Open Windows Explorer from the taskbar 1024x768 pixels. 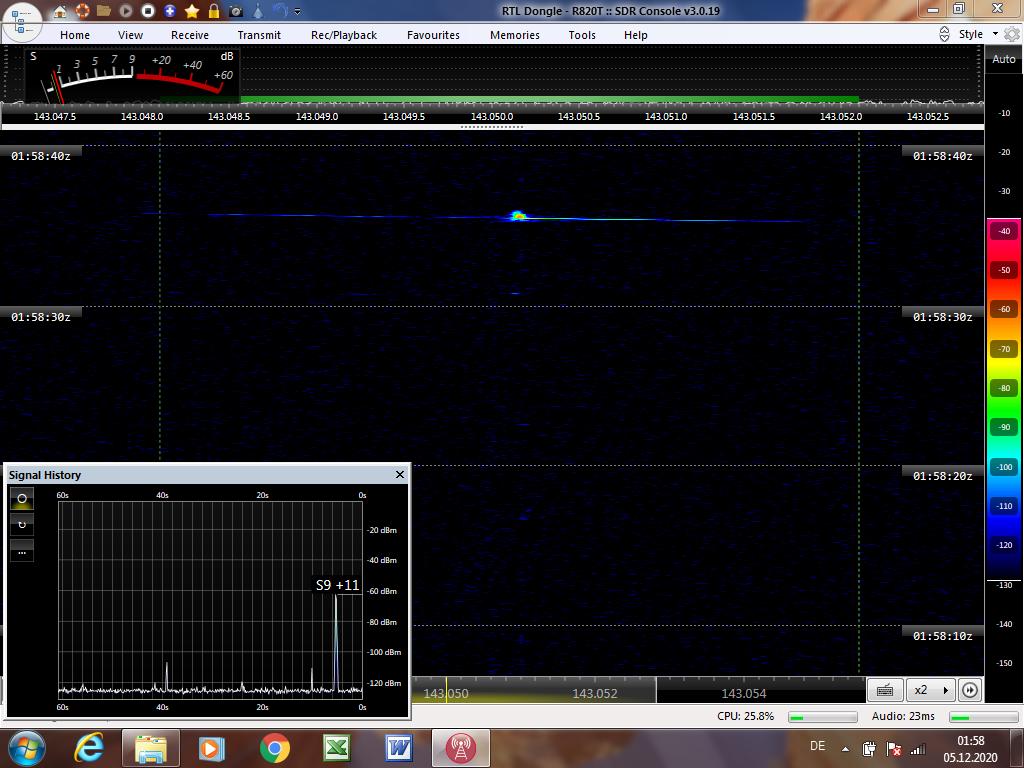point(150,748)
